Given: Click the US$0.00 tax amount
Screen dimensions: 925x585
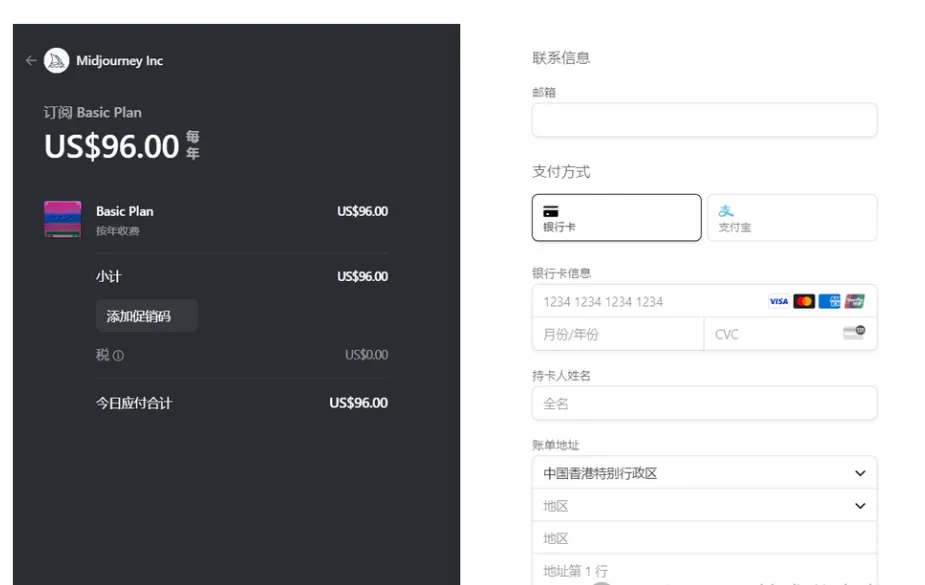Looking at the screenshot, I should (366, 354).
